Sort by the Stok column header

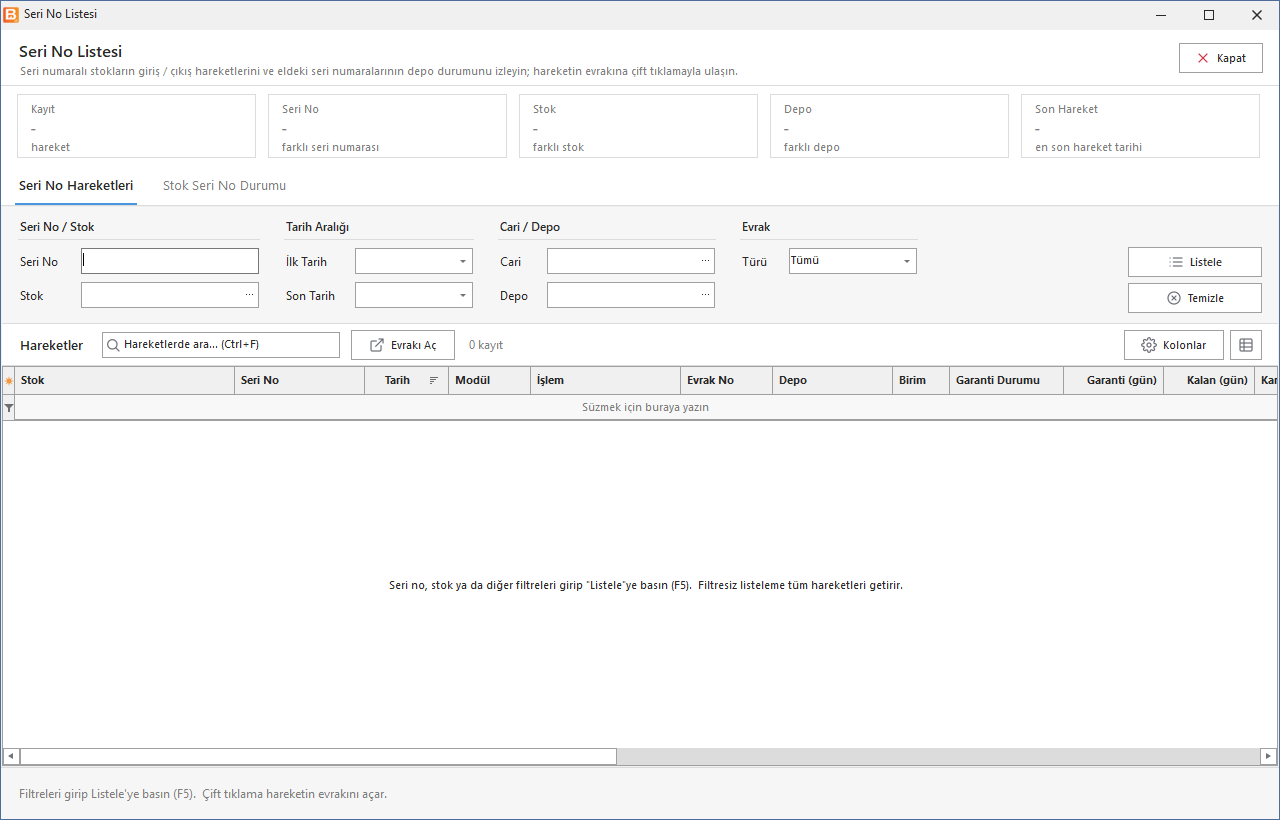click(125, 381)
